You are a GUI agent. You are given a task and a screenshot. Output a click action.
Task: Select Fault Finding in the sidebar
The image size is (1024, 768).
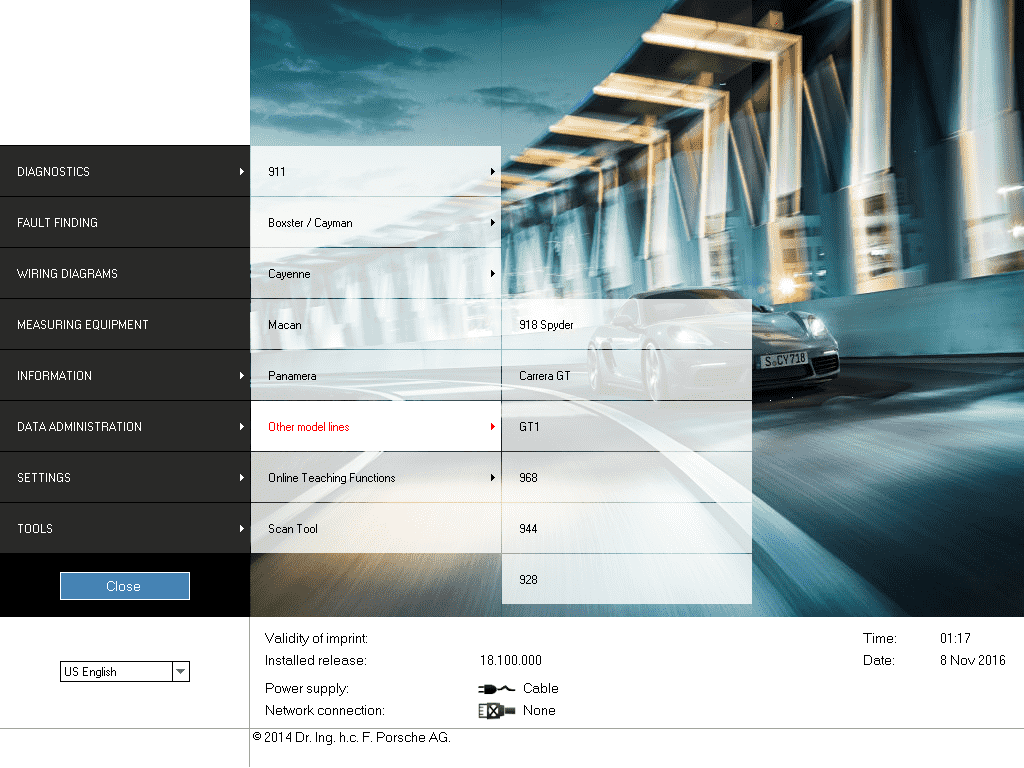coord(125,223)
